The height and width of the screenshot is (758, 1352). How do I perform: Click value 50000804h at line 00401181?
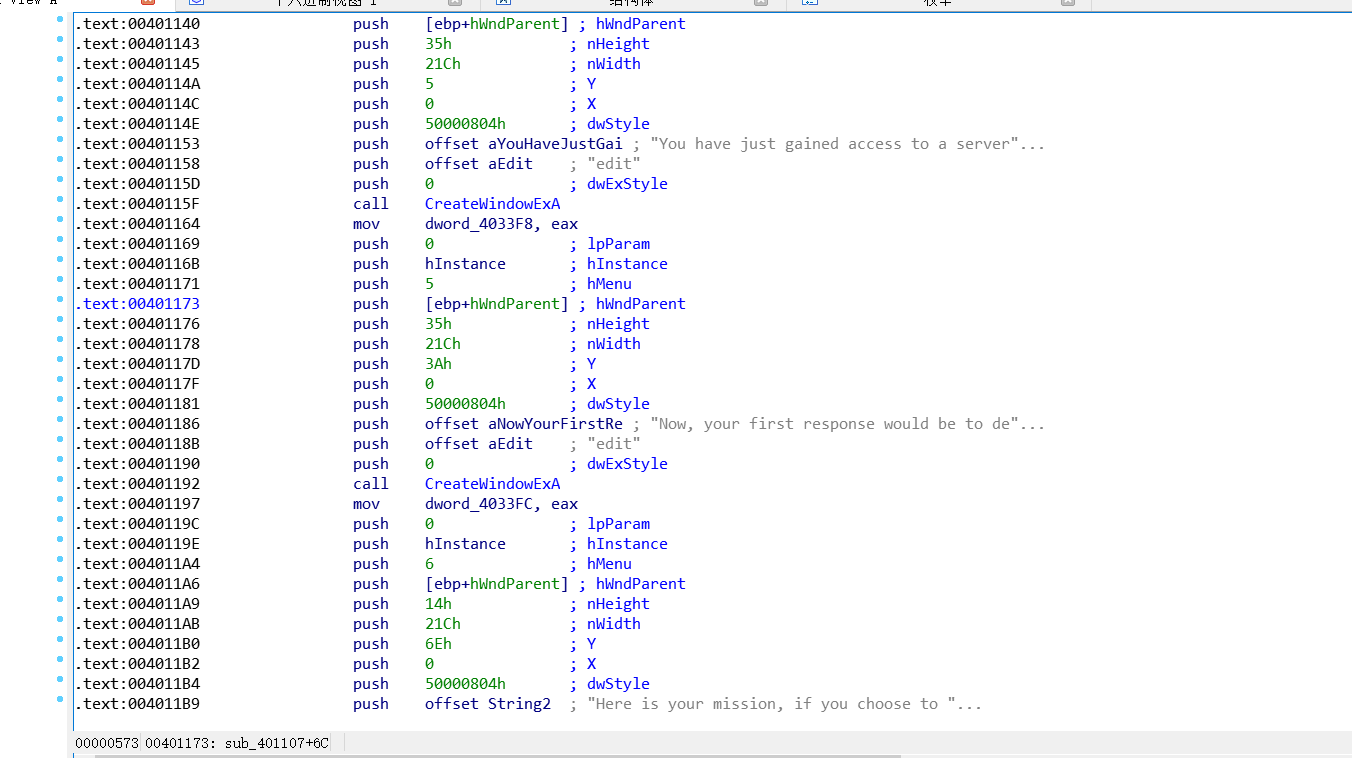click(465, 404)
